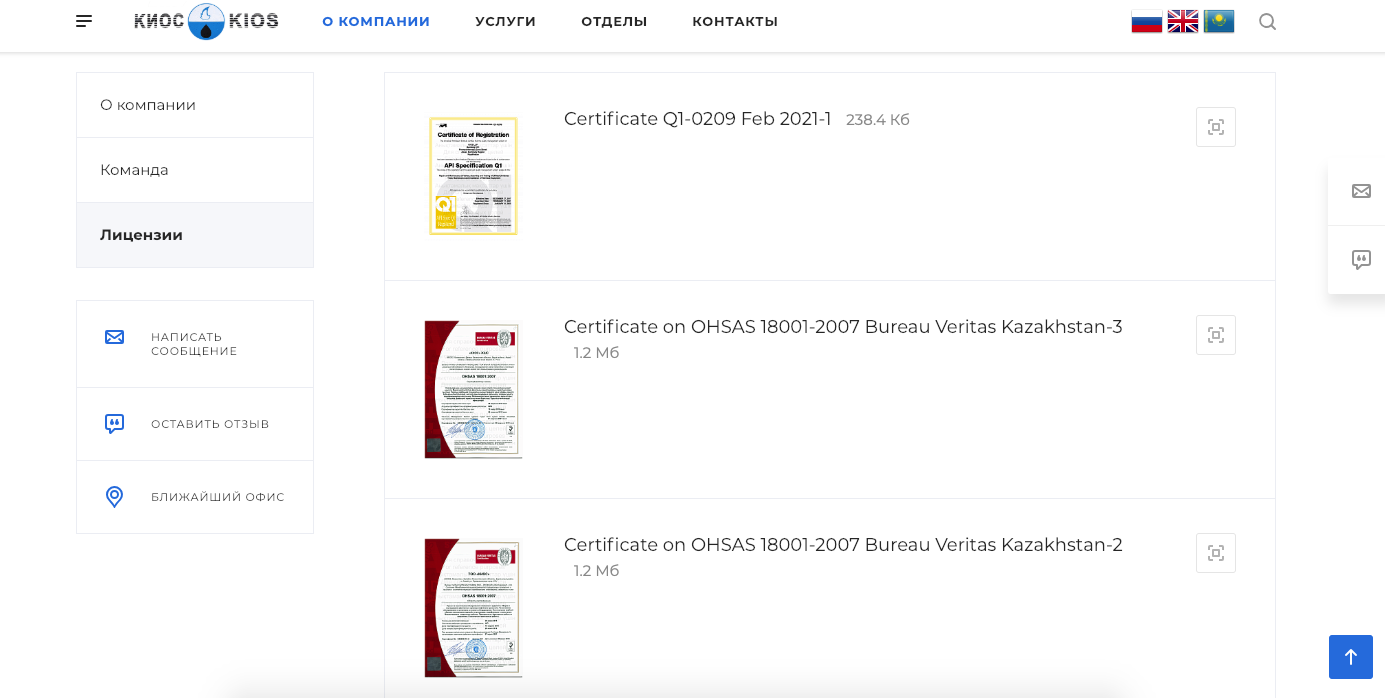The height and width of the screenshot is (698, 1385).
Task: Click the Написать сообщение link
Action: [x=195, y=344]
